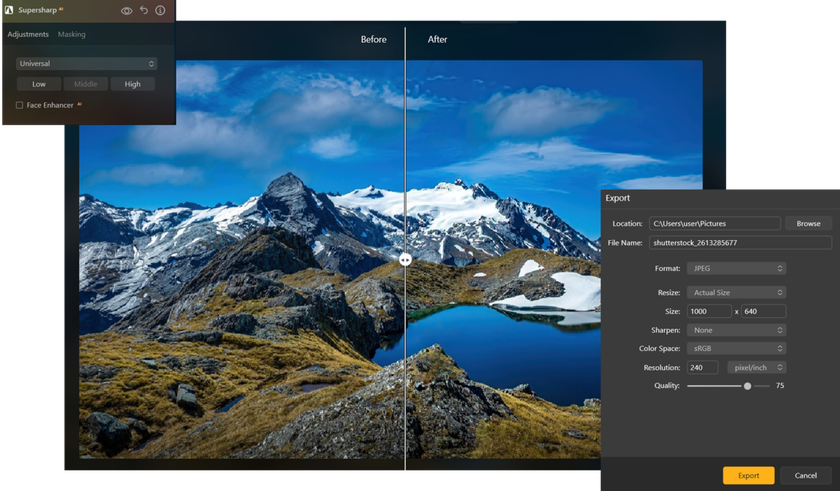The width and height of the screenshot is (840, 491).
Task: Toggle the Supersharp eye visibility icon
Action: 126,11
